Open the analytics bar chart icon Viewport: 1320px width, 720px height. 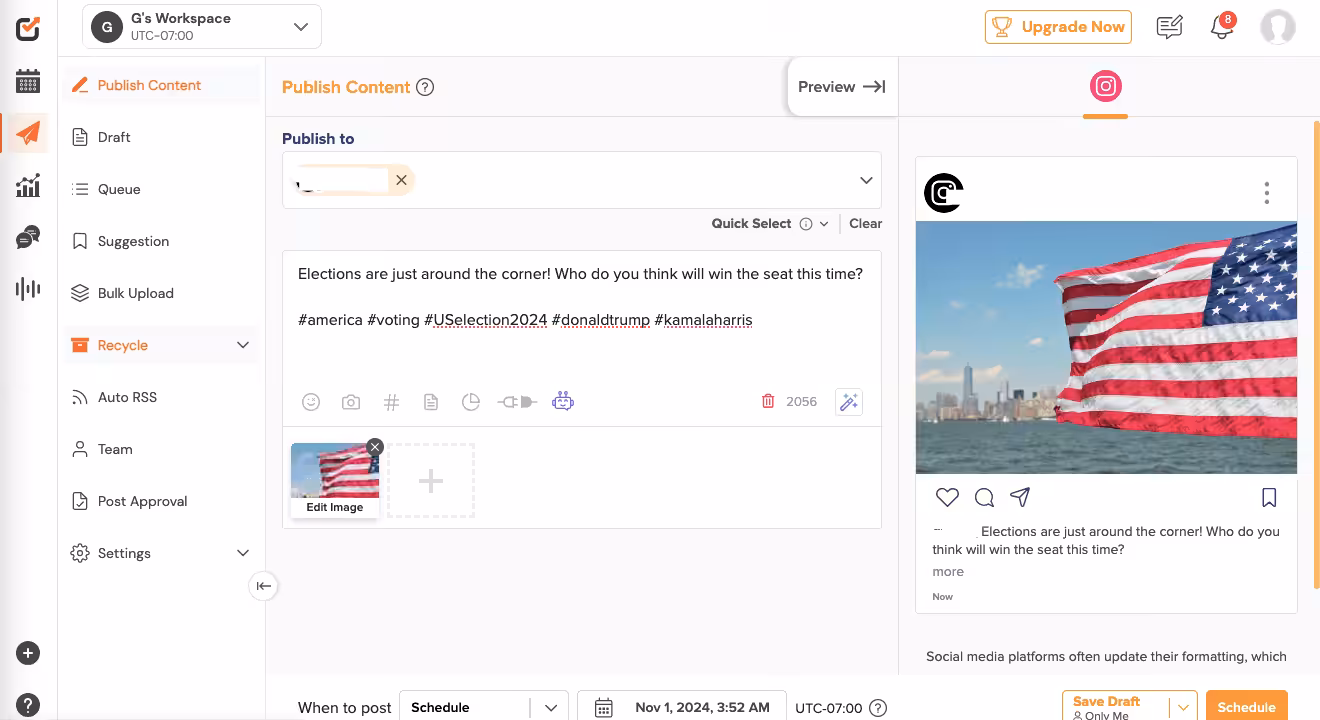[x=28, y=185]
